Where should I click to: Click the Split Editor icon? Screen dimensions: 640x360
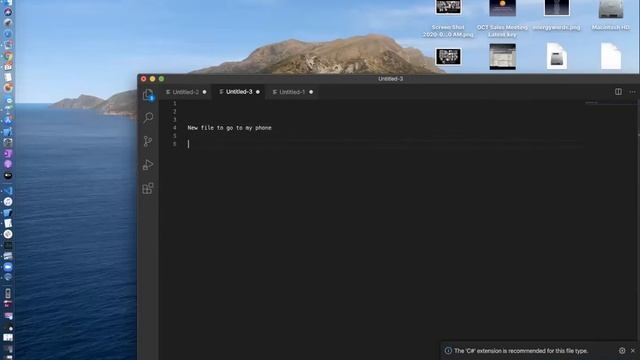(618, 92)
